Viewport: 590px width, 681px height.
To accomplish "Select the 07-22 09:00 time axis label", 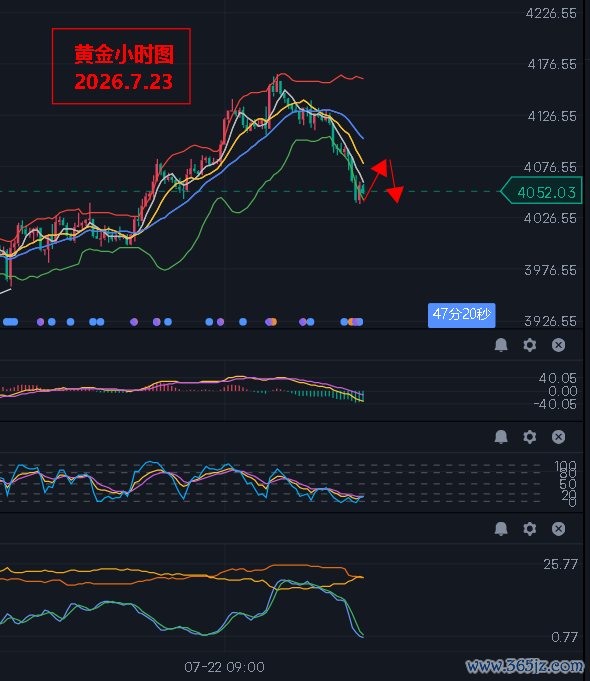I will (224, 667).
